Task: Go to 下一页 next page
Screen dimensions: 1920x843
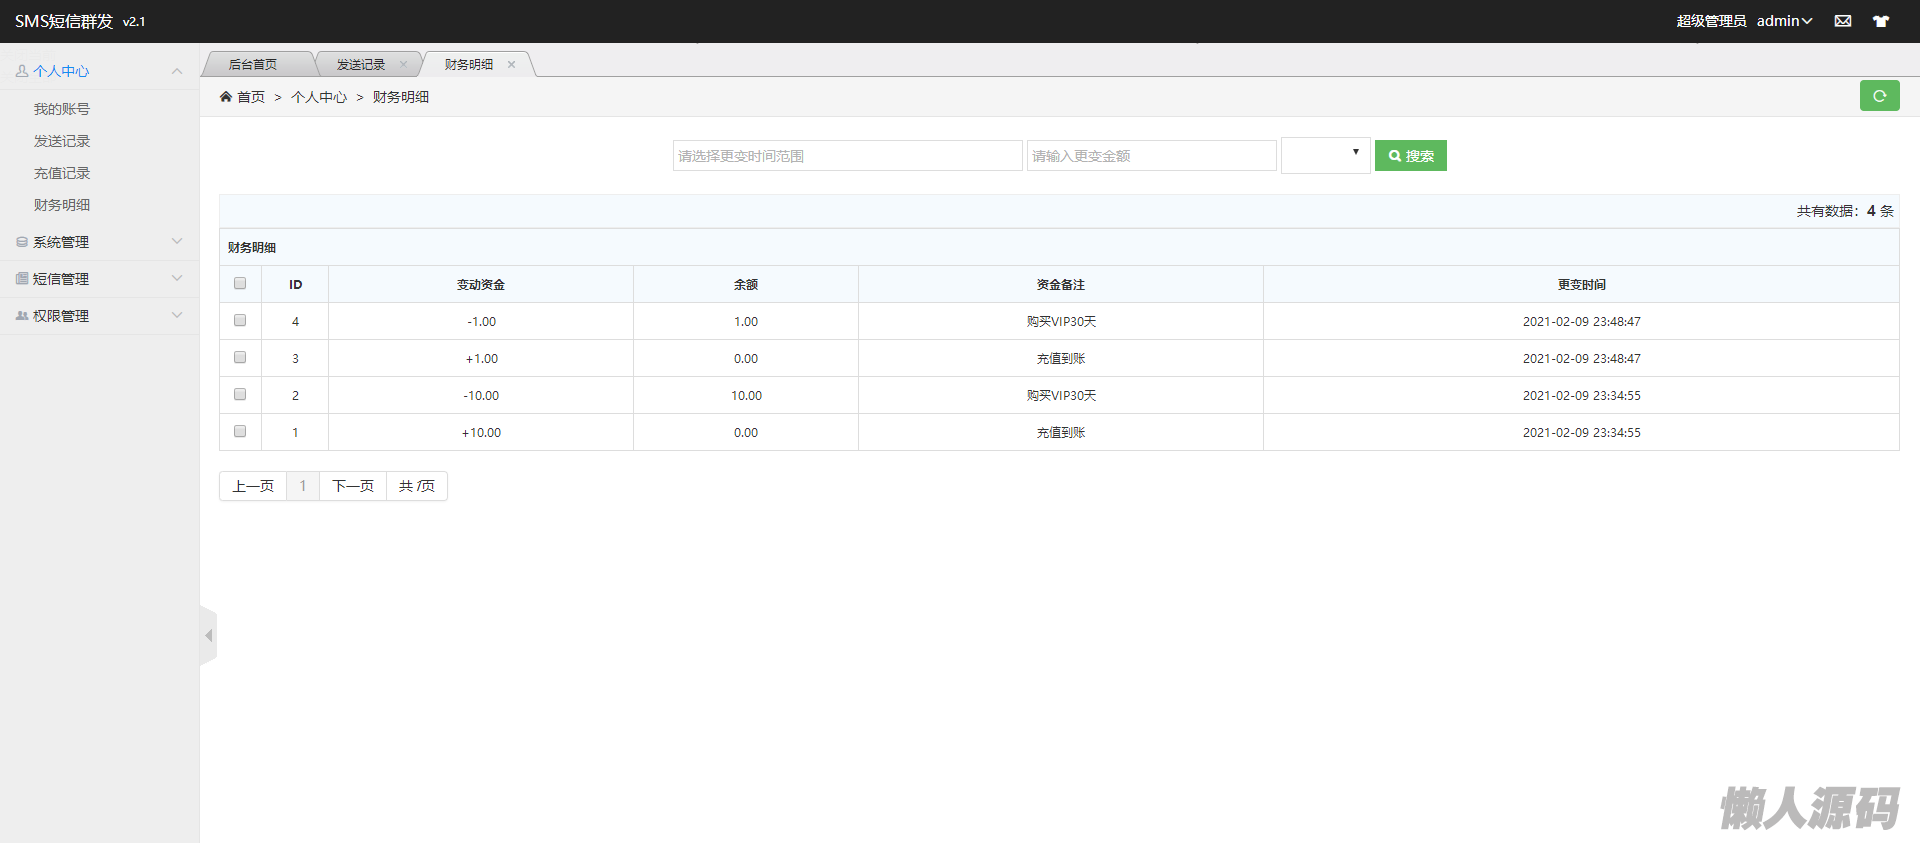Action: tap(352, 486)
